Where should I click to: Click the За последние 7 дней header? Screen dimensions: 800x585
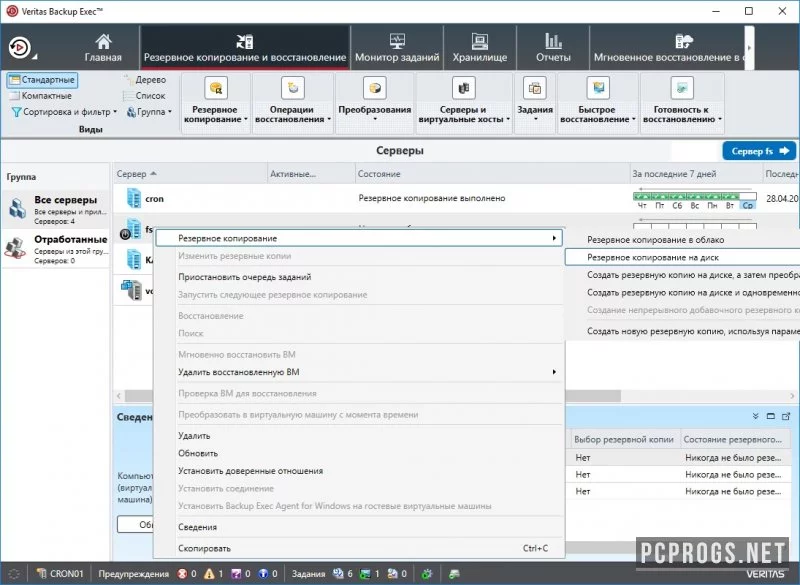point(695,174)
